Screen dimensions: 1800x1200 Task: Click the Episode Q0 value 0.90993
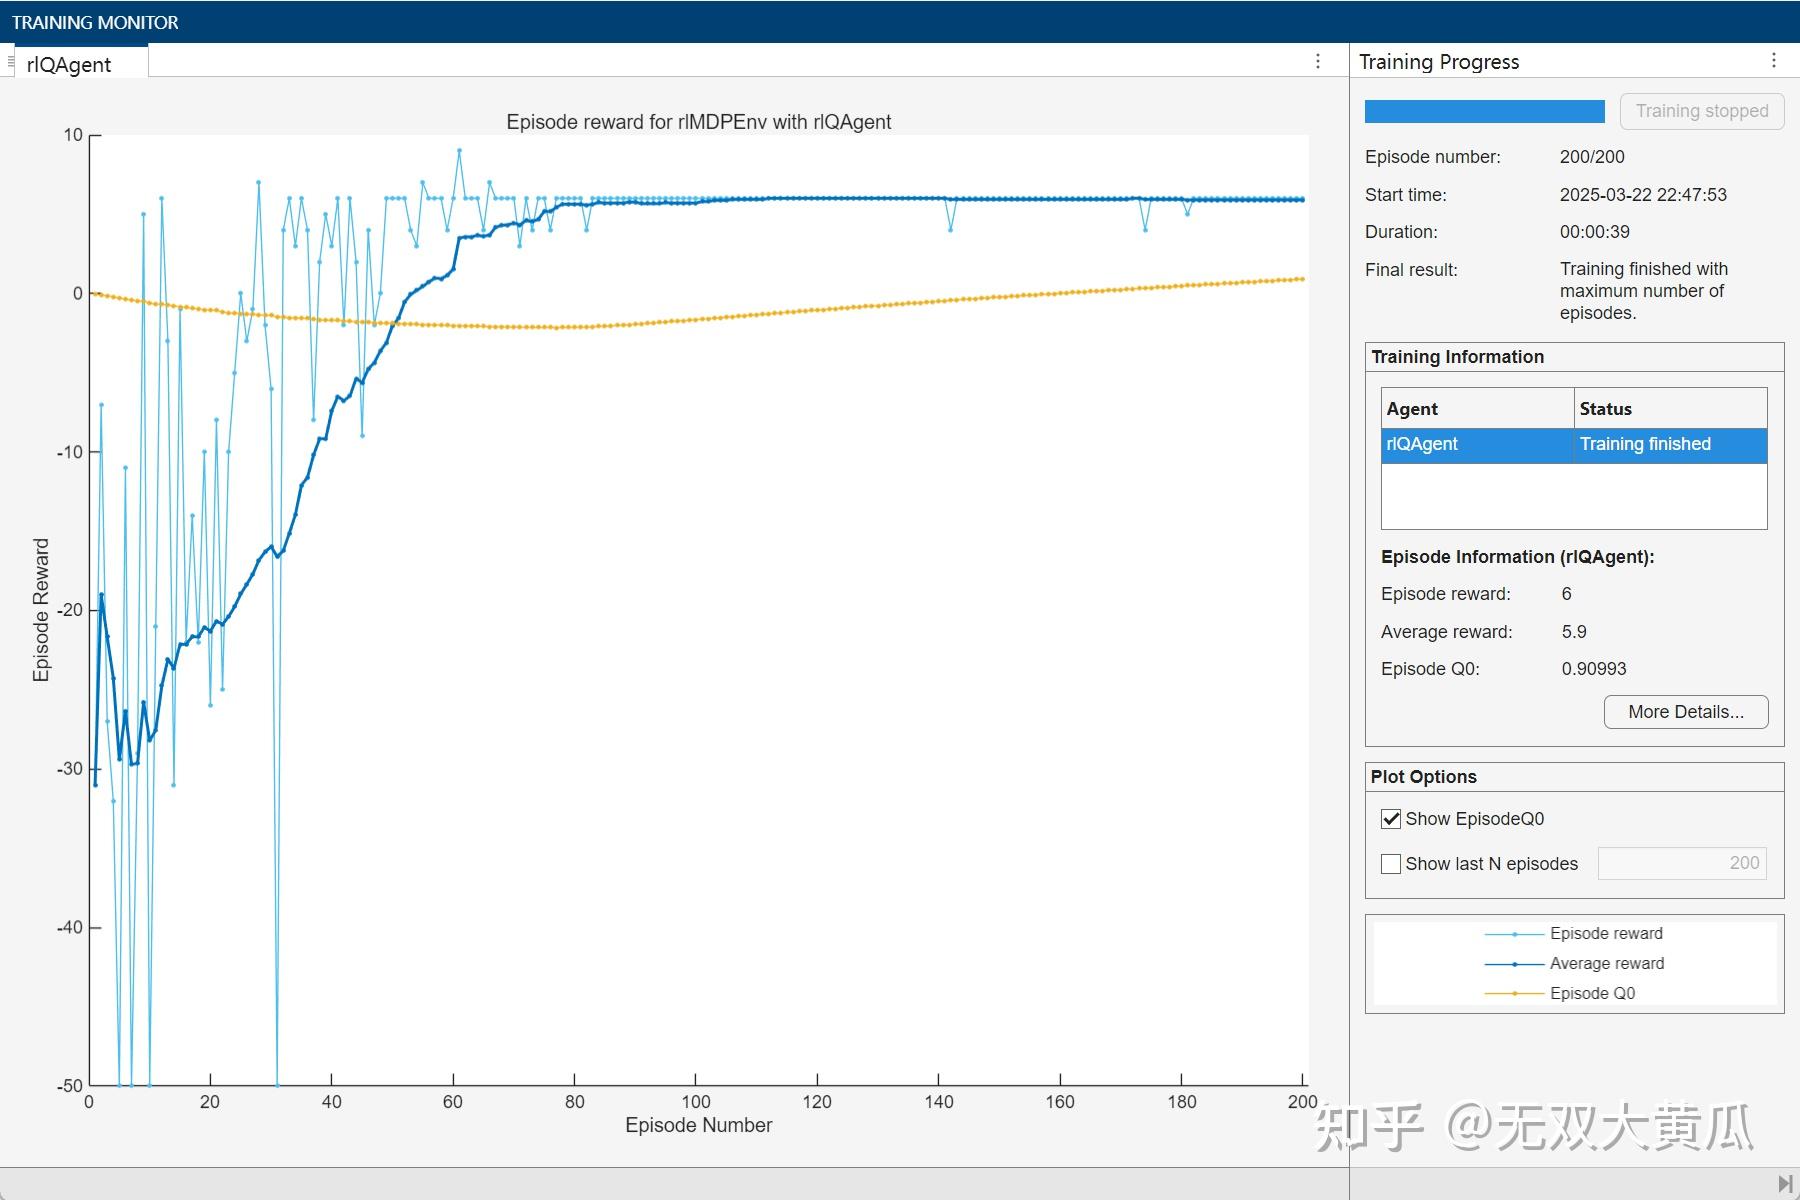pyautogui.click(x=1594, y=669)
